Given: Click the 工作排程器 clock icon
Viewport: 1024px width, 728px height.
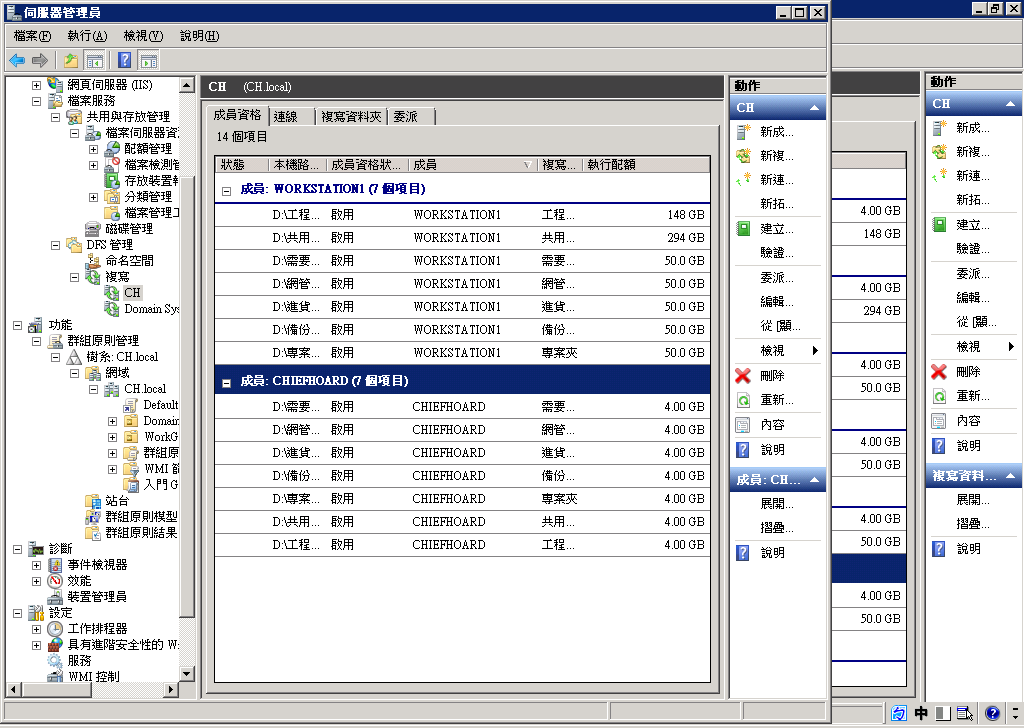Looking at the screenshot, I should coord(56,629).
